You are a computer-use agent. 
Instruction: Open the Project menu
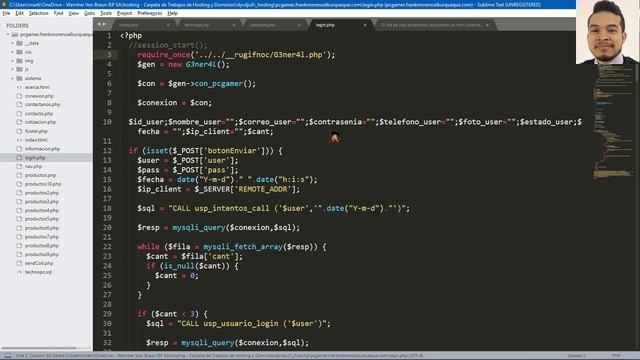click(124, 13)
